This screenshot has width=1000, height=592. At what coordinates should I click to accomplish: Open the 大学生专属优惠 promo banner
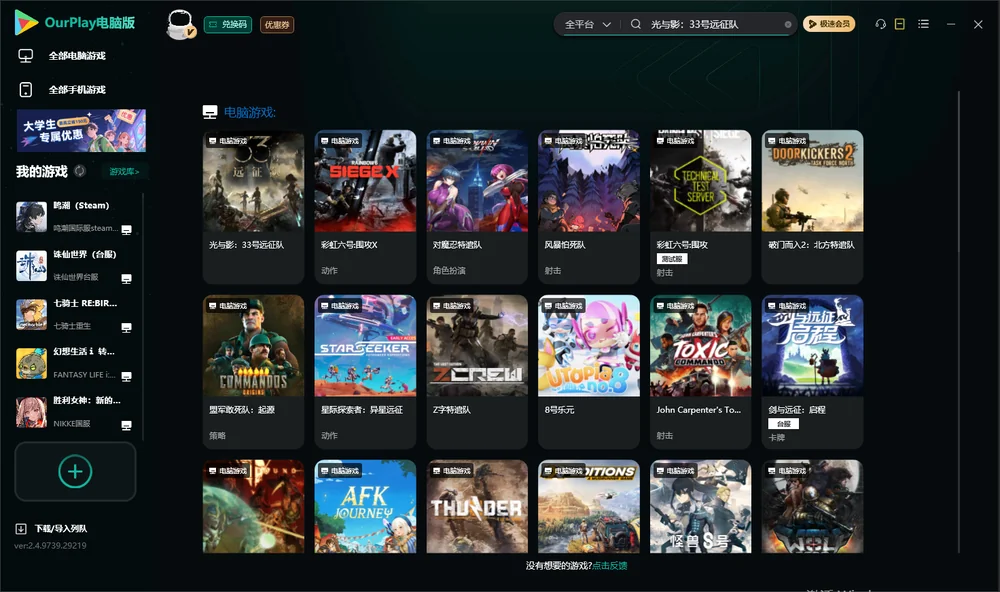82,131
